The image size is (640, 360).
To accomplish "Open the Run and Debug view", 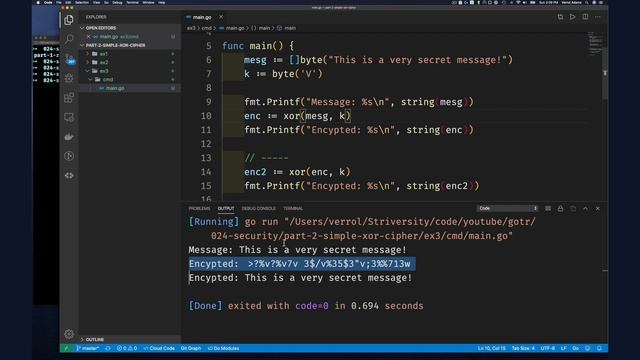I will [x=69, y=78].
